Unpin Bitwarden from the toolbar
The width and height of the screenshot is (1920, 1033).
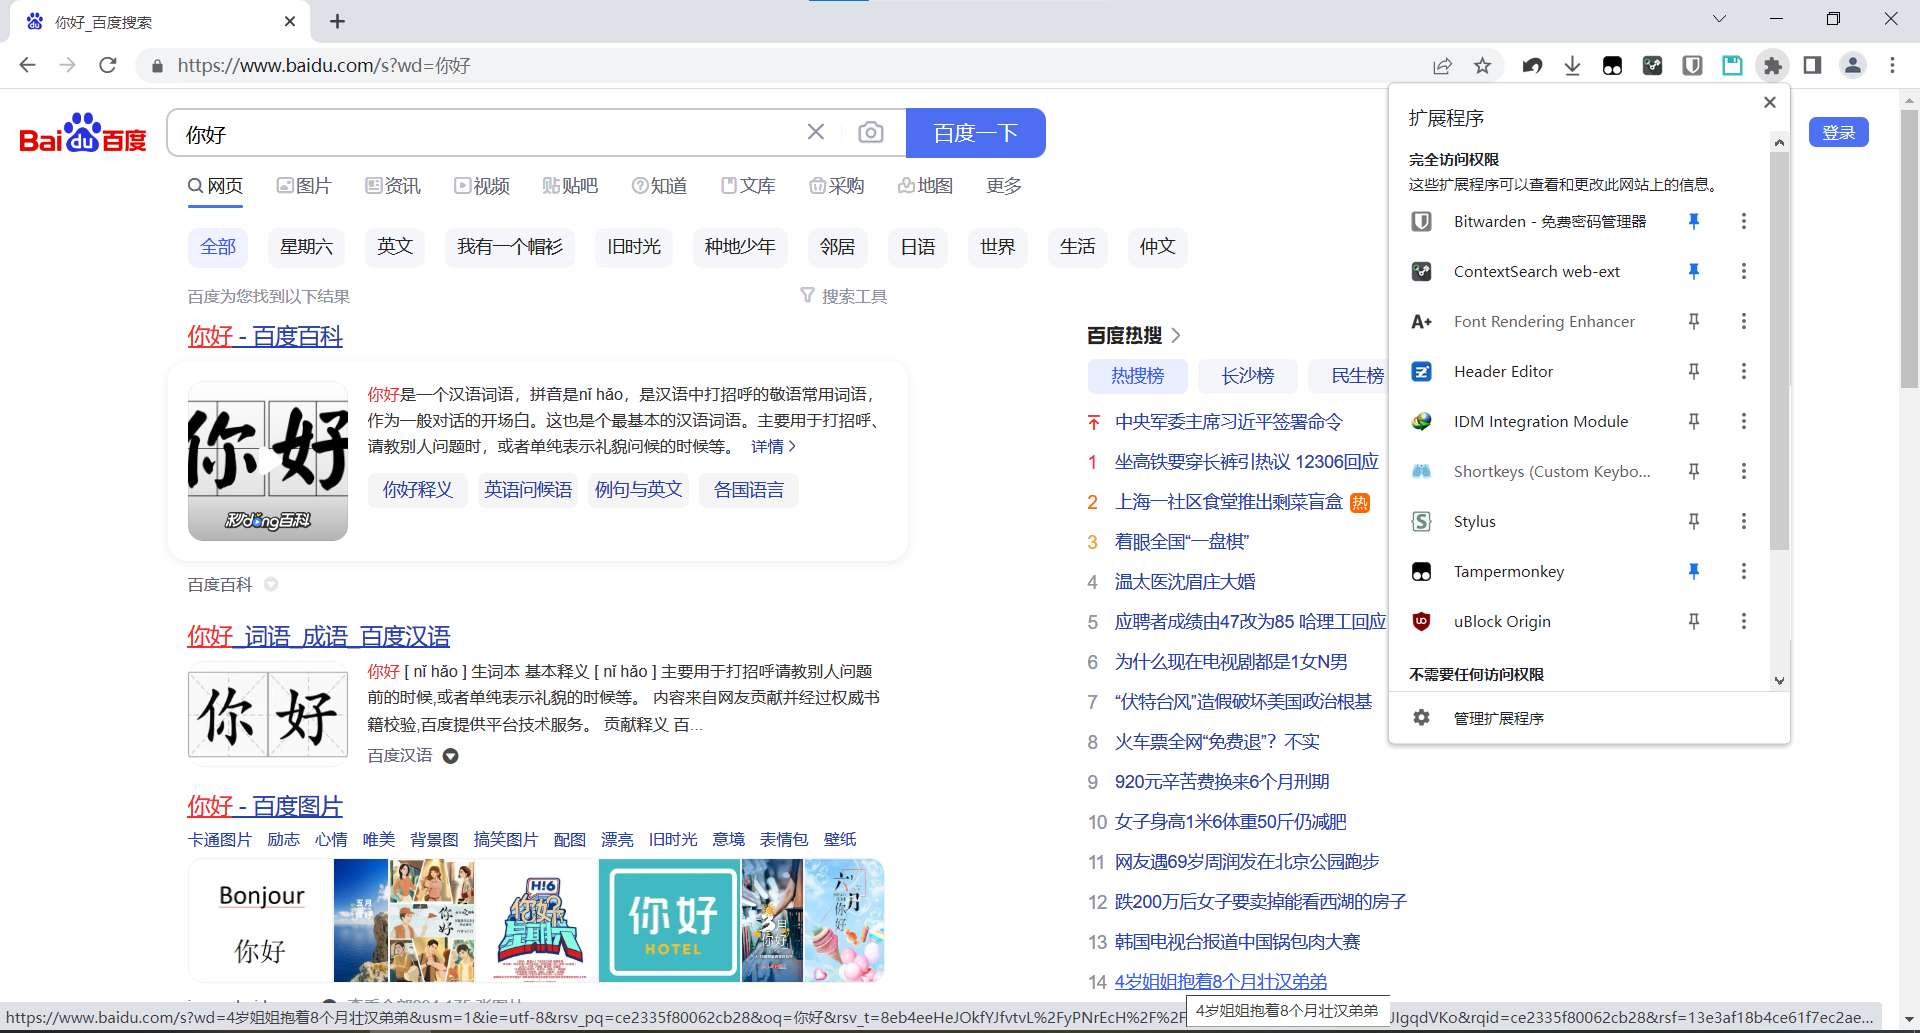tap(1694, 221)
